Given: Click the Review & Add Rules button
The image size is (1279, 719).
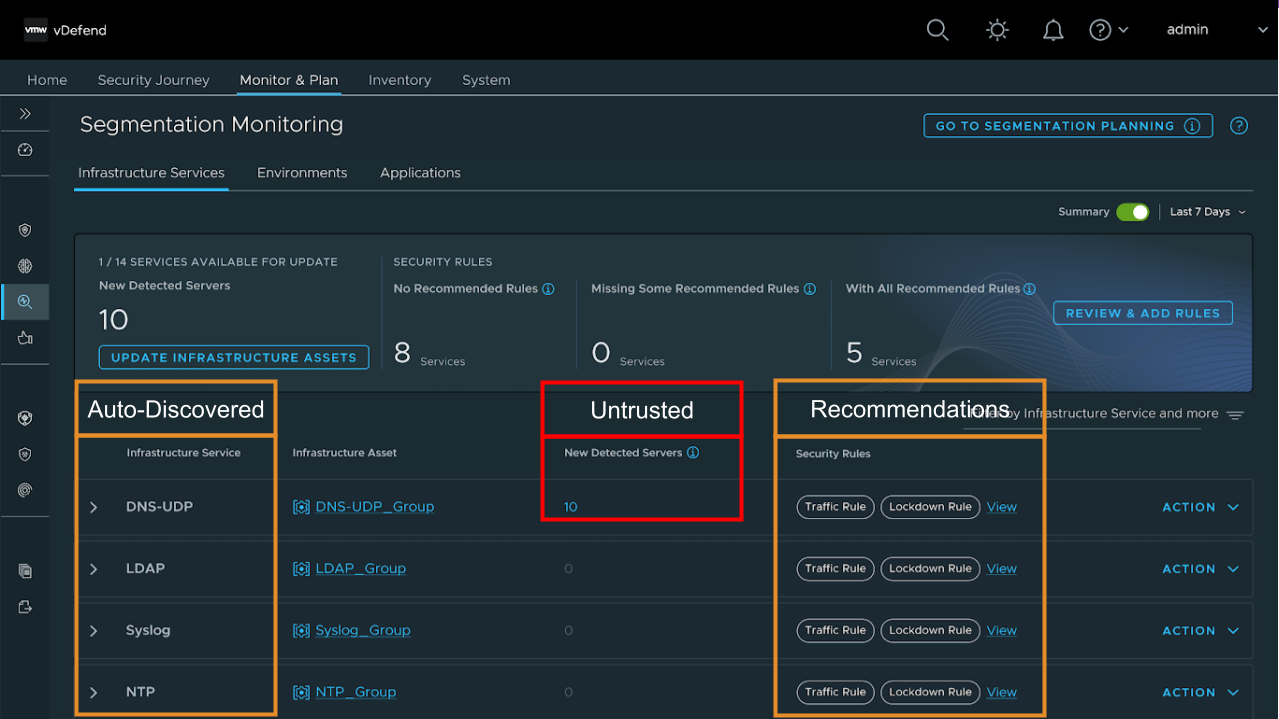Looking at the screenshot, I should click(x=1142, y=313).
